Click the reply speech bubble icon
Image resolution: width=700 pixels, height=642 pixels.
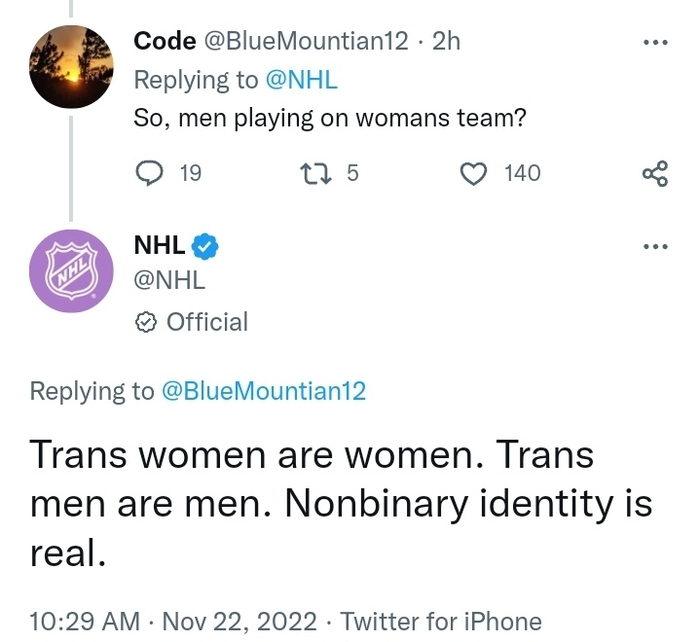[x=149, y=173]
